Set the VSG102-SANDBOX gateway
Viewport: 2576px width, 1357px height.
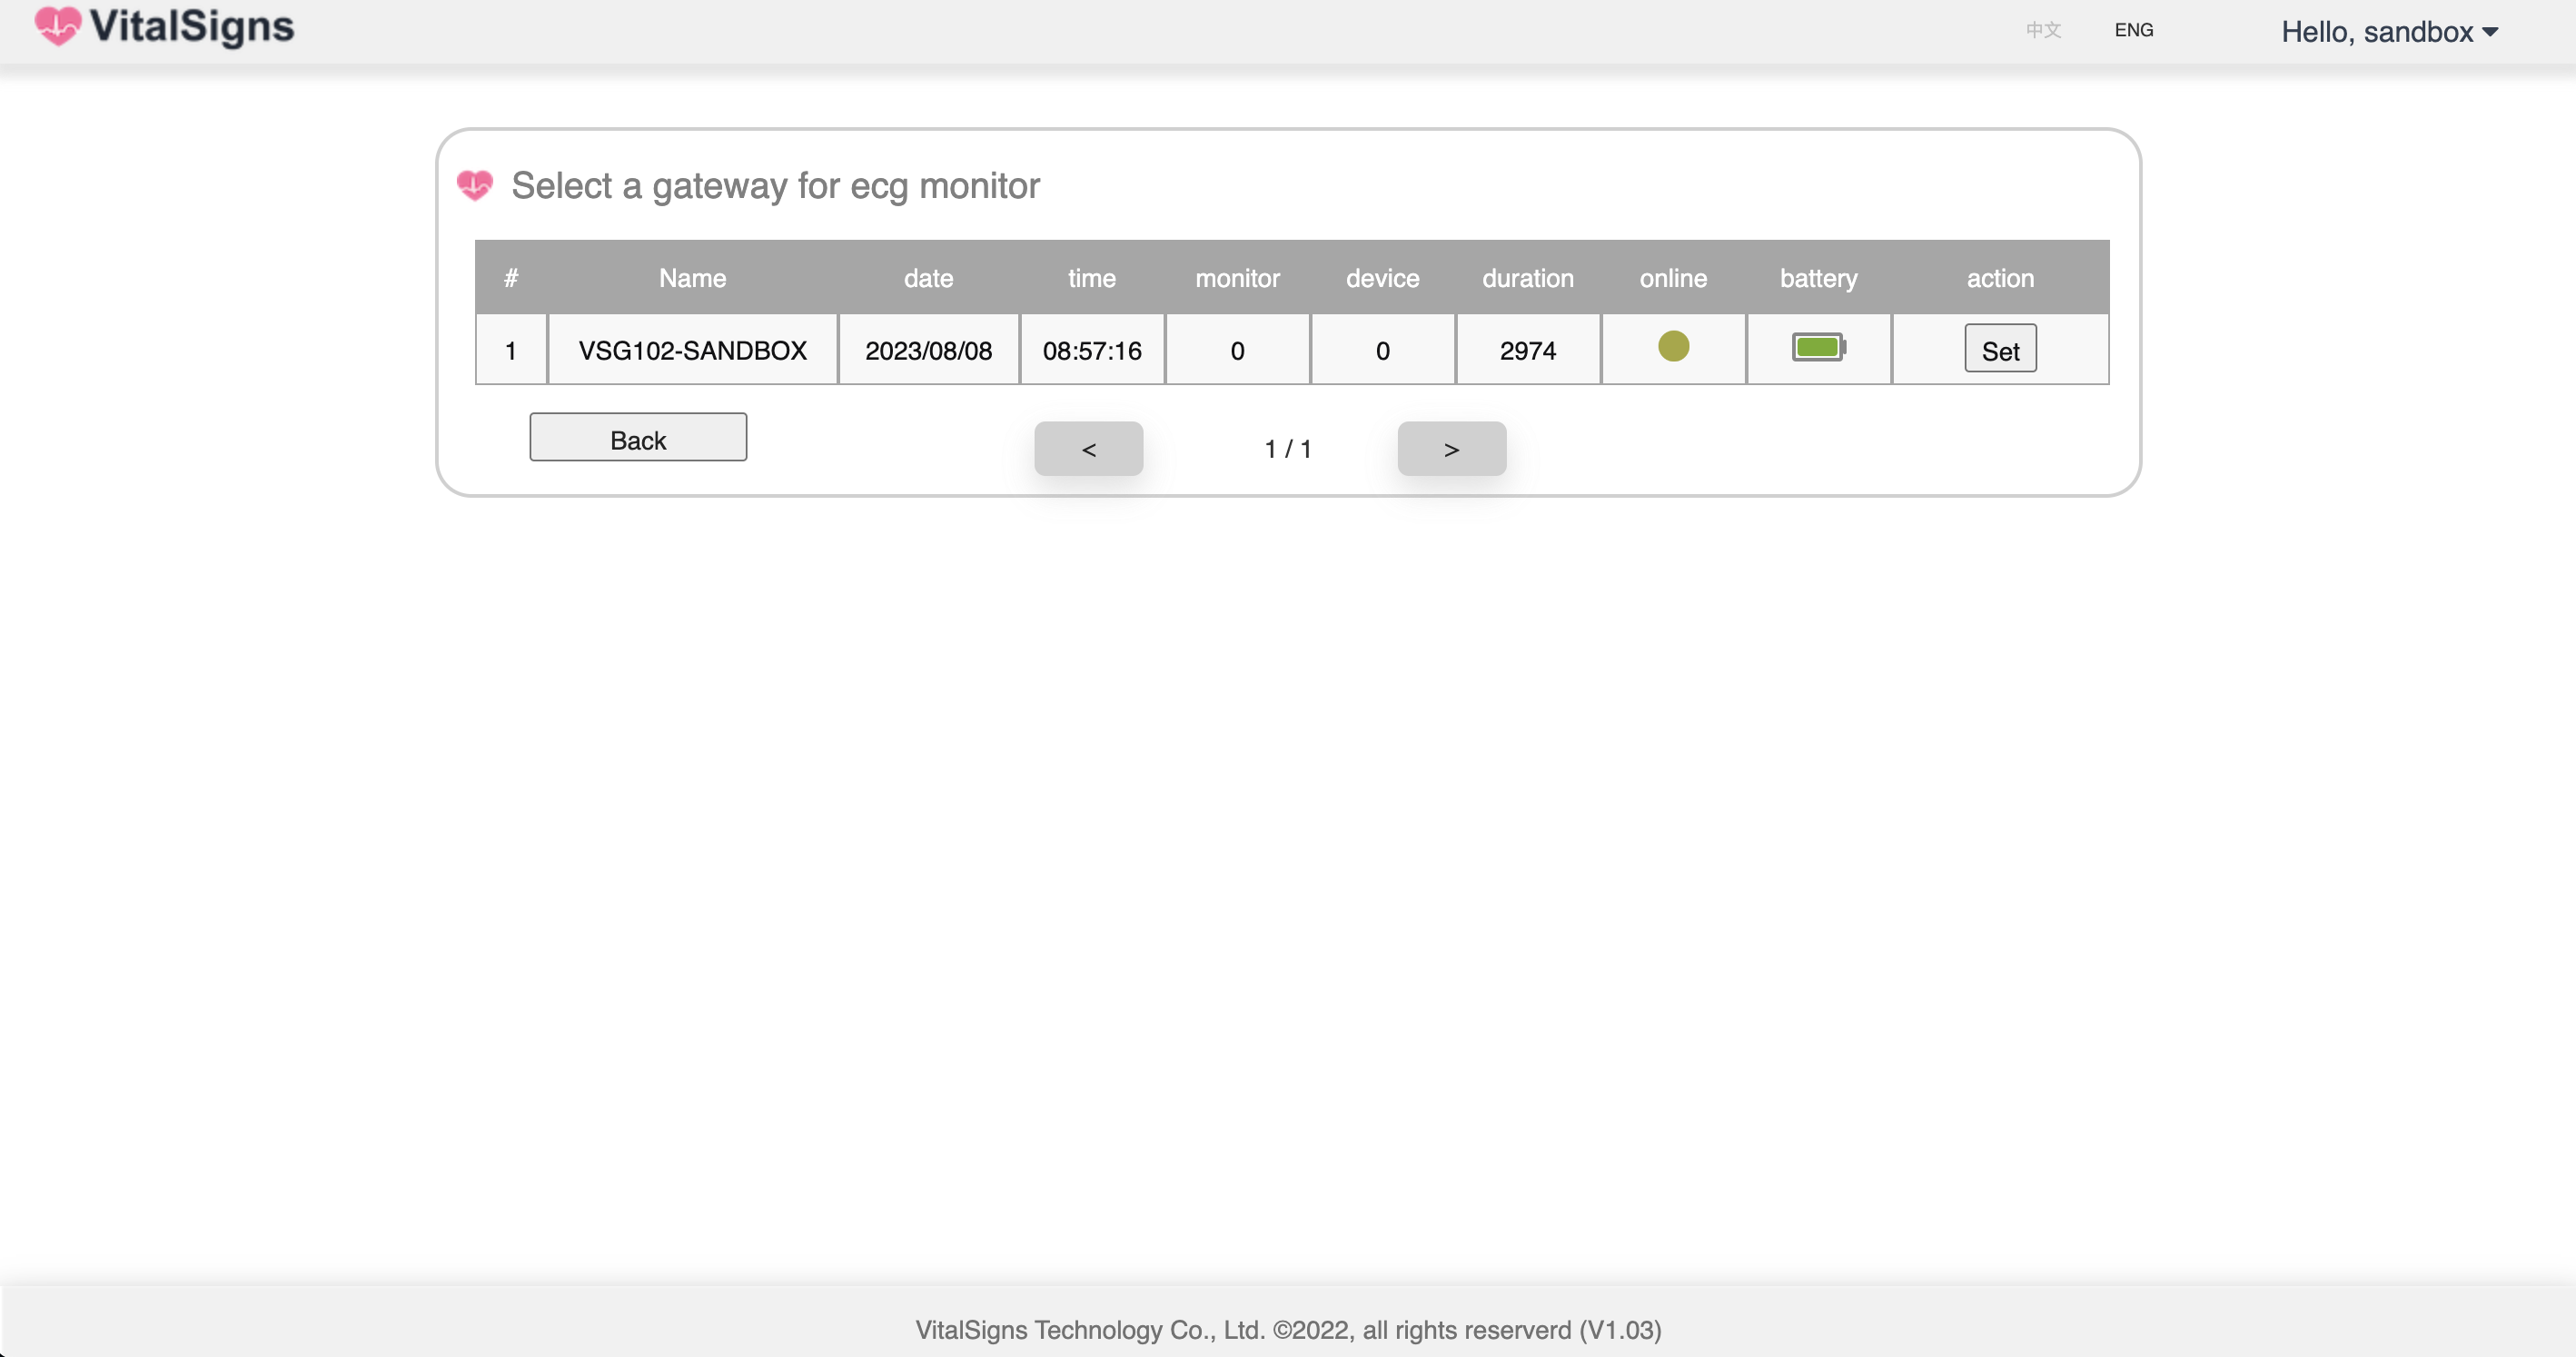2000,348
